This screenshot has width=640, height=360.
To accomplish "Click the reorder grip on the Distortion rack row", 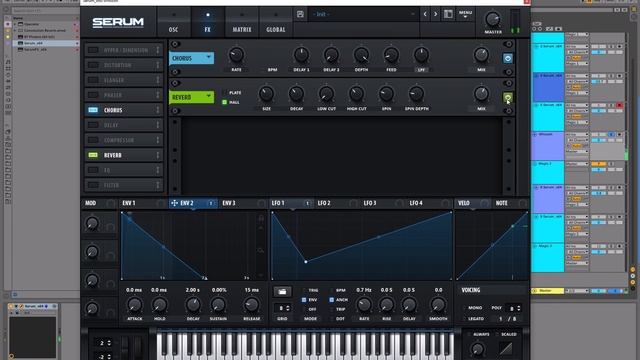I will [x=158, y=65].
